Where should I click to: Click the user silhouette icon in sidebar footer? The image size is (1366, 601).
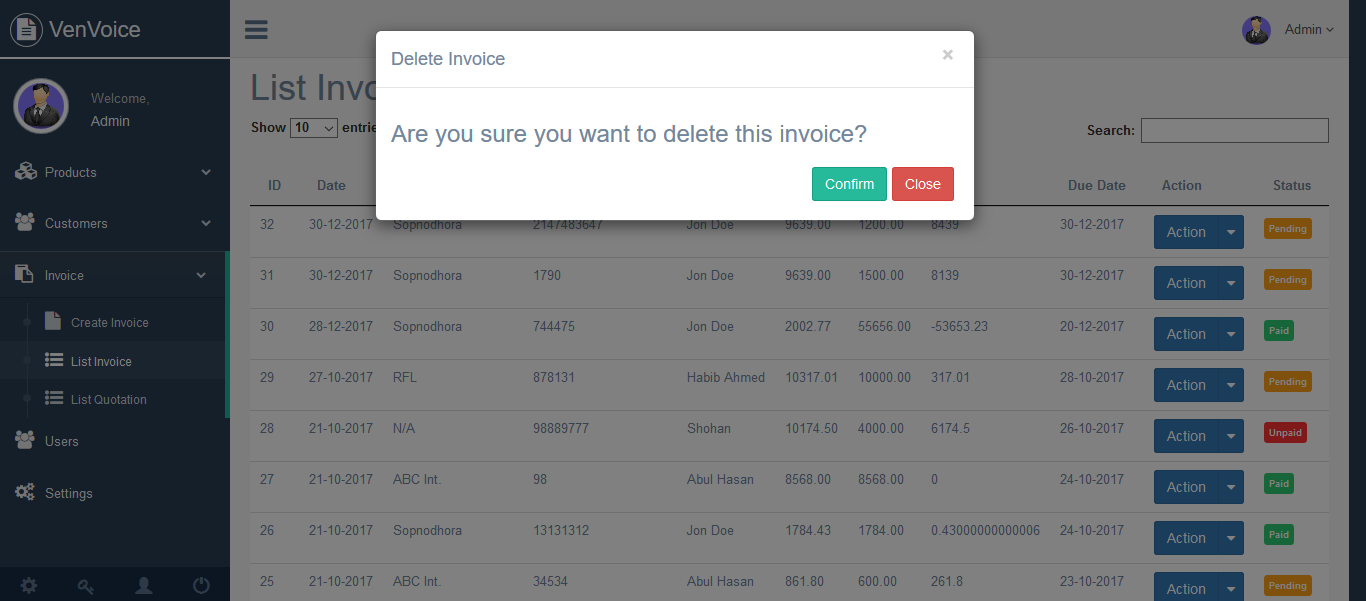tap(144, 586)
